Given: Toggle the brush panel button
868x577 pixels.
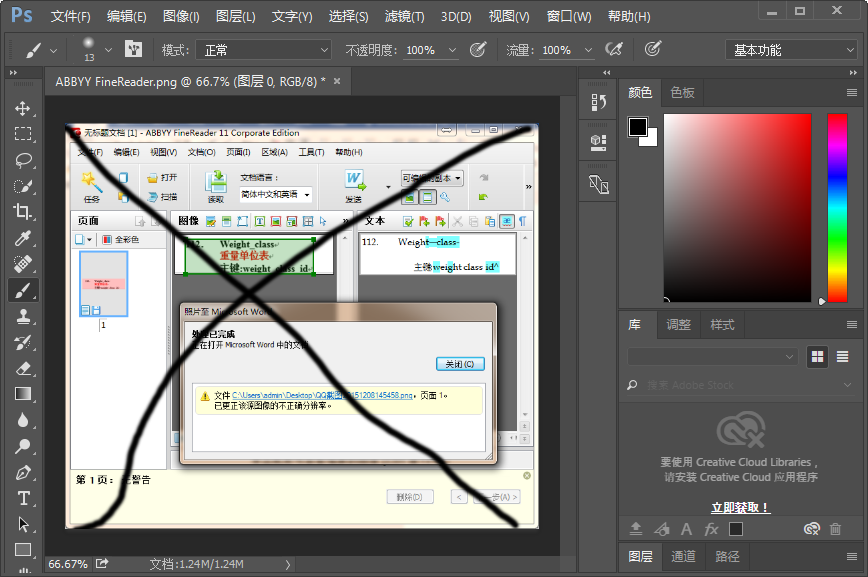Looking at the screenshot, I should pos(133,50).
